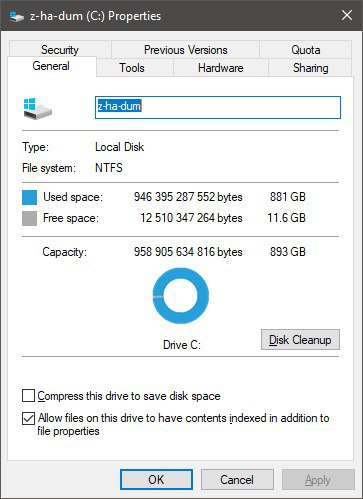Click the Windows drive icon beside the name field
Viewport: 363px width, 499px height.
pos(38,109)
